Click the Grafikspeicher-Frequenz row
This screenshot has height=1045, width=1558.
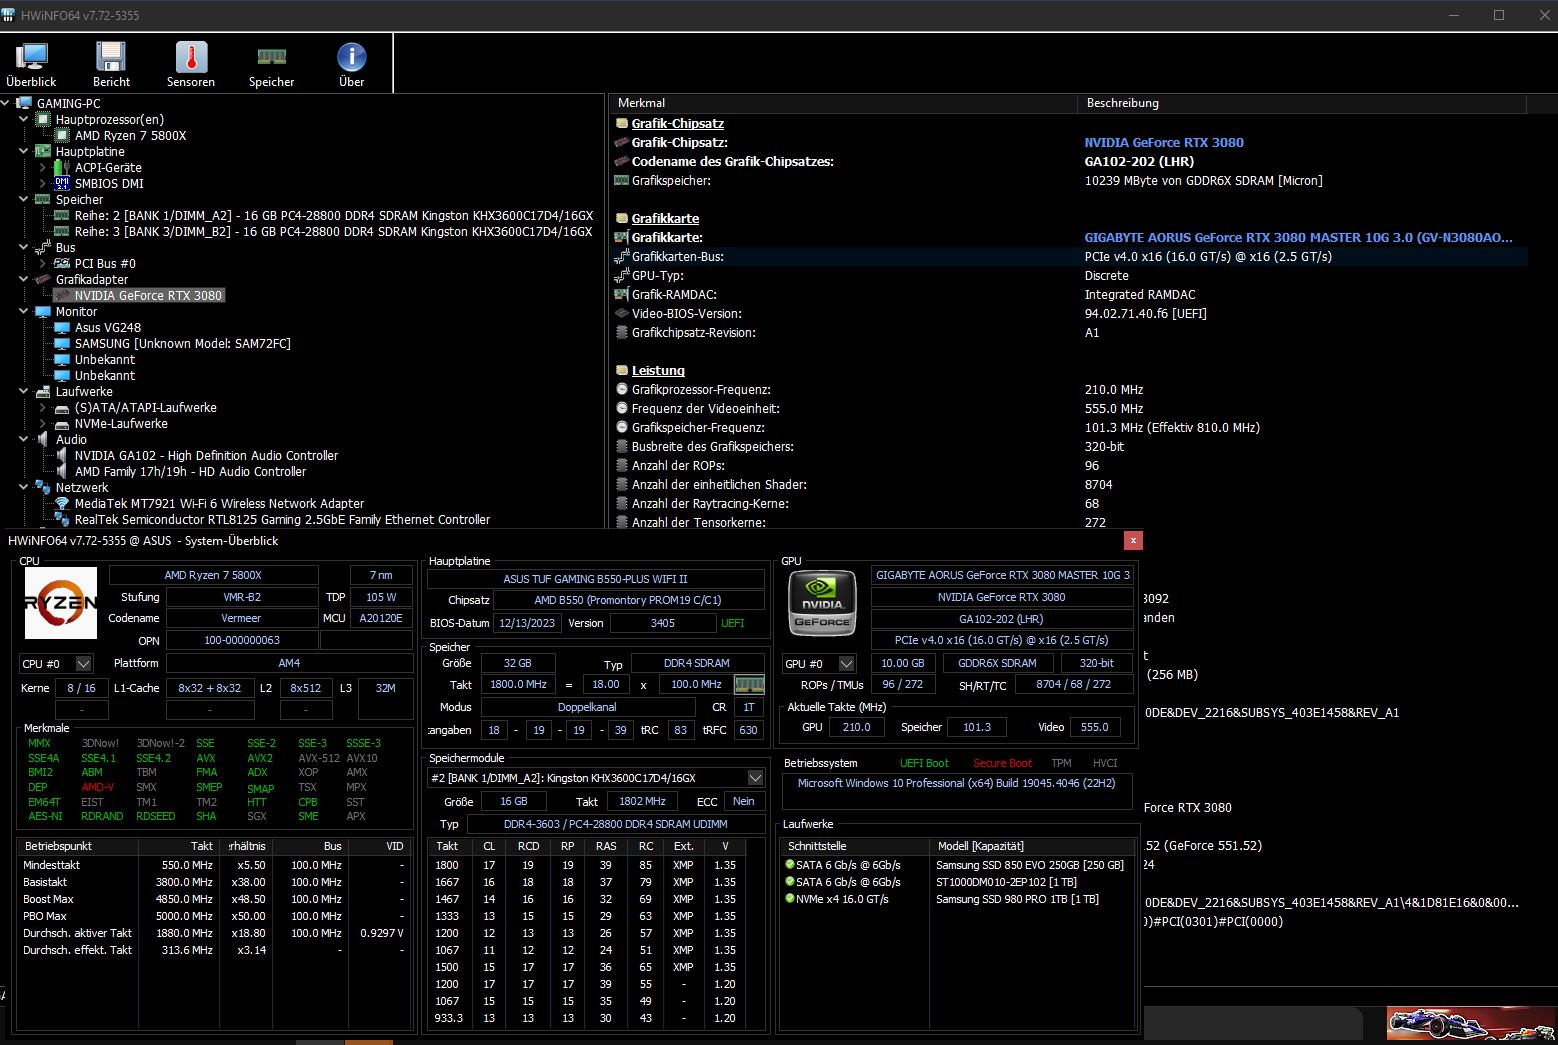pos(1071,427)
